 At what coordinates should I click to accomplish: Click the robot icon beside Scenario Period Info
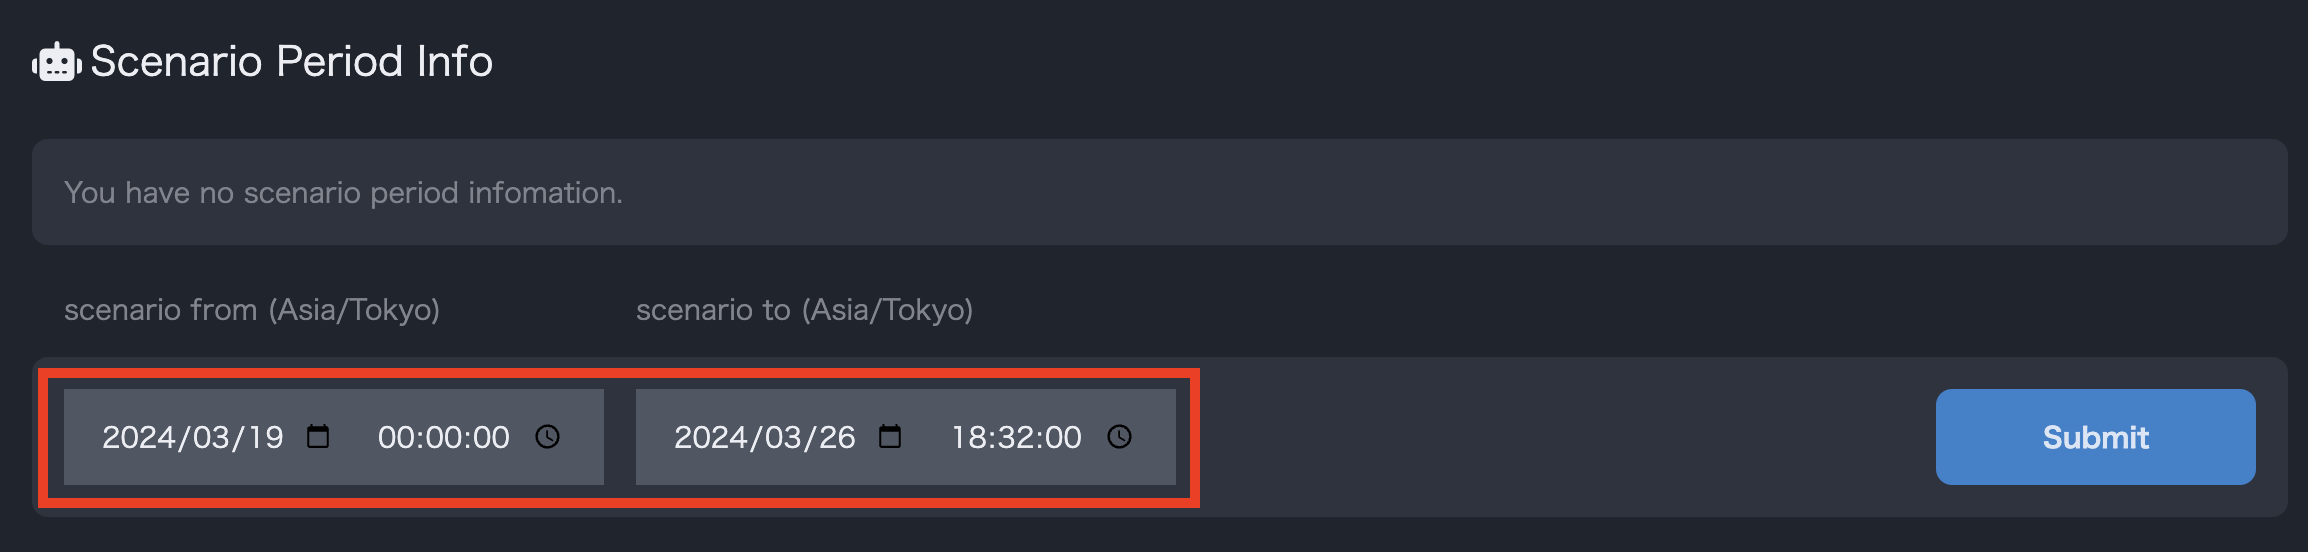56,62
